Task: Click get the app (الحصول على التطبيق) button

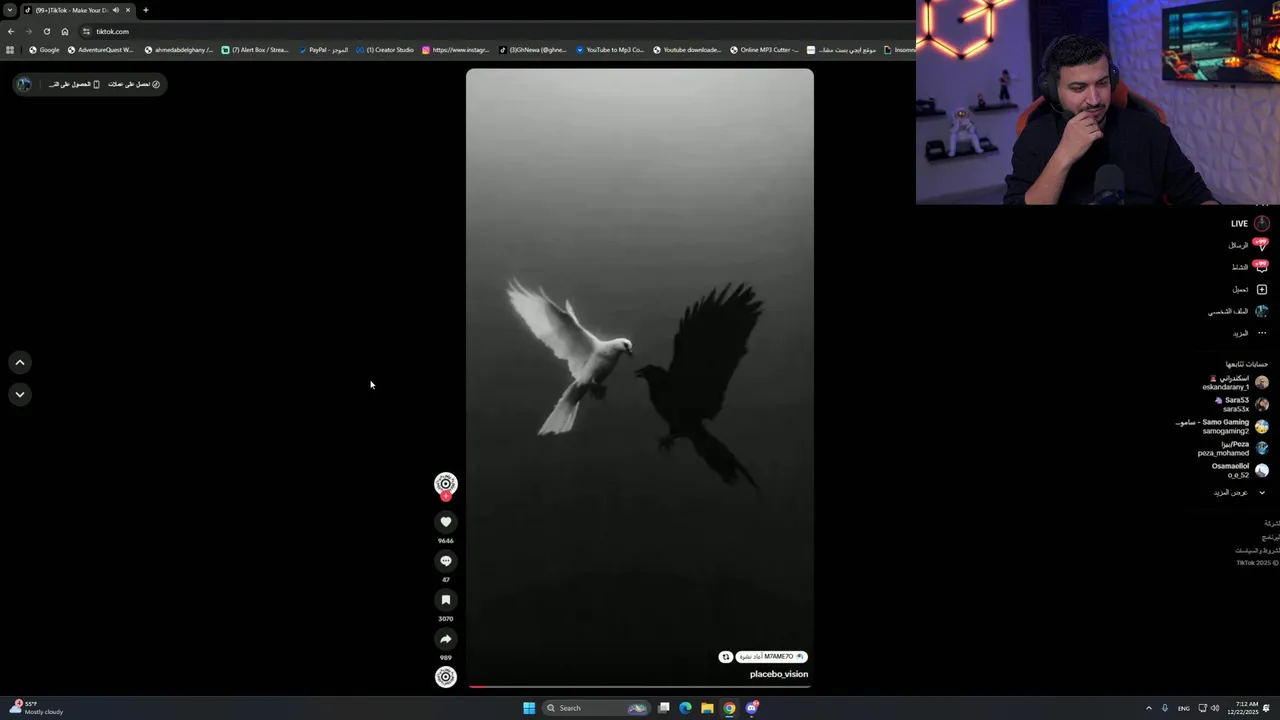Action: pyautogui.click(x=75, y=84)
